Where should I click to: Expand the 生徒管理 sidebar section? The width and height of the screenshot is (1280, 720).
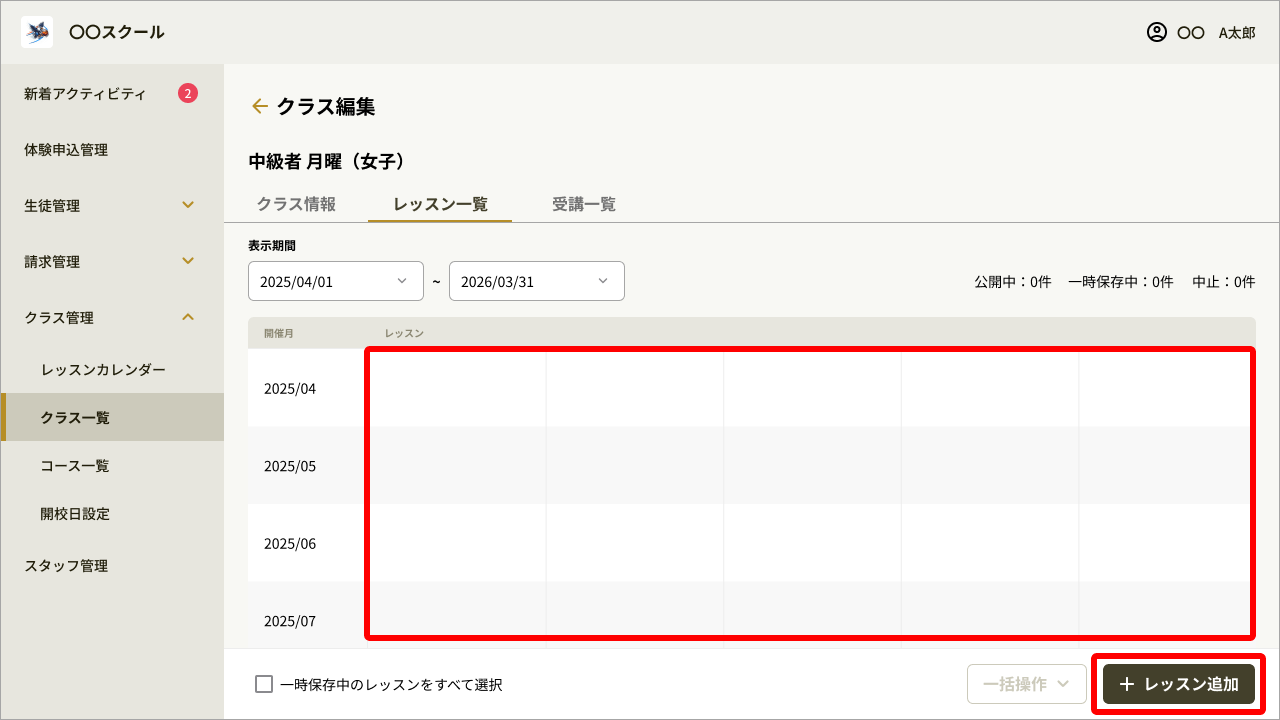pos(188,206)
